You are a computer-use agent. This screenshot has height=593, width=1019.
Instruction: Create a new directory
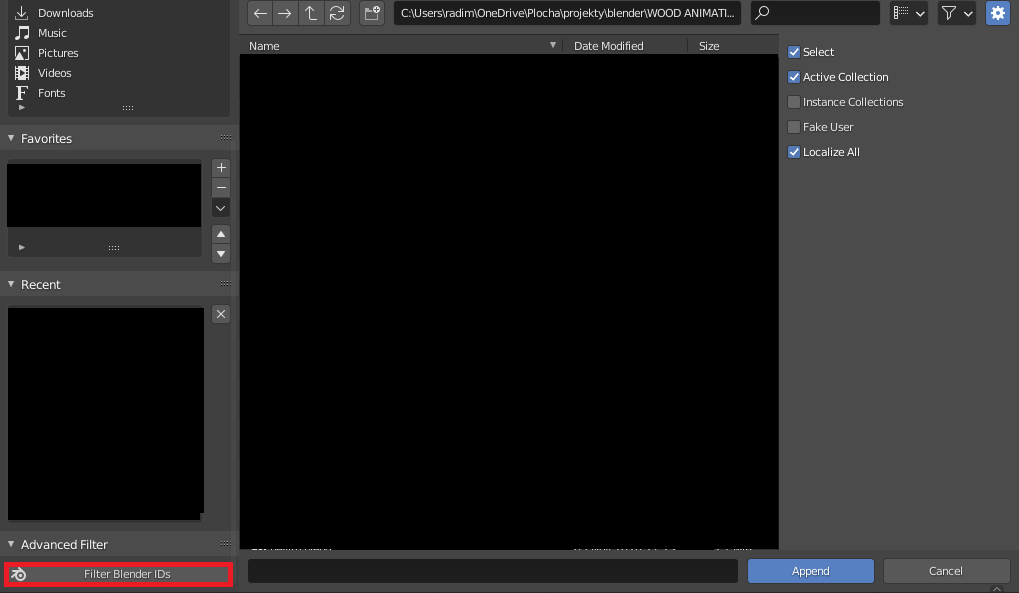(x=372, y=13)
